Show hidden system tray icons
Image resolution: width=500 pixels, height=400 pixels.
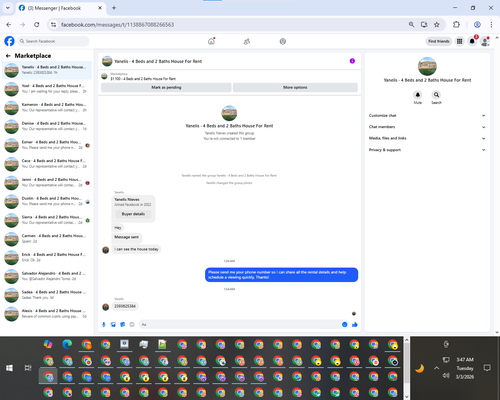436,368
